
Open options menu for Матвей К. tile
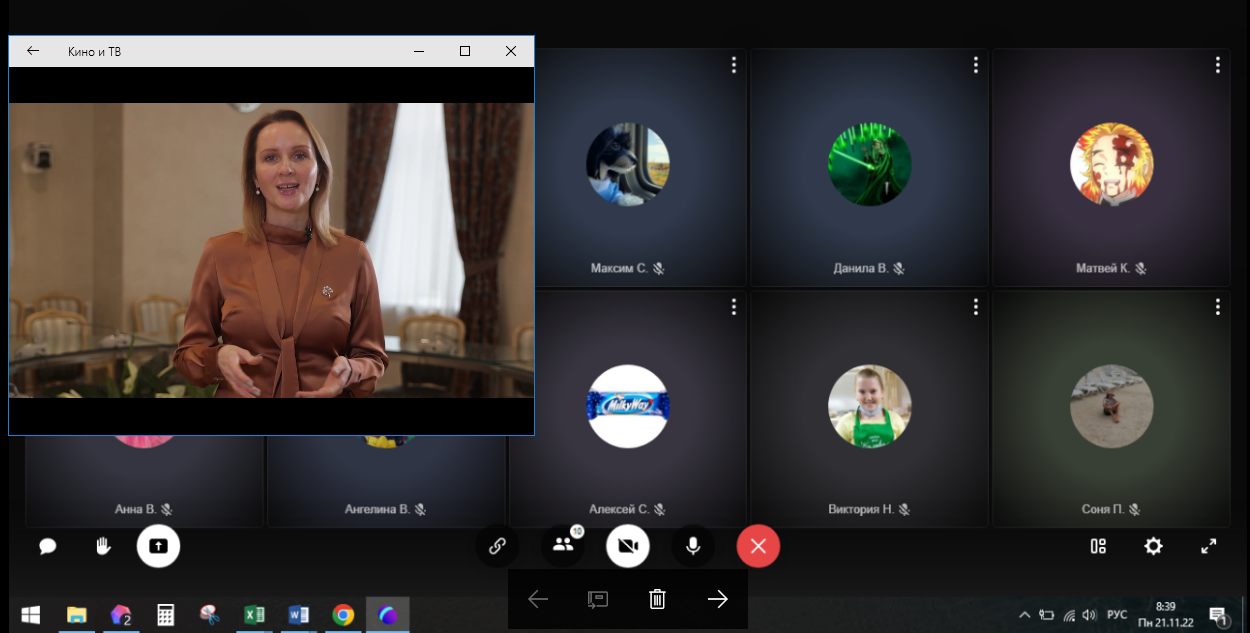[1218, 65]
